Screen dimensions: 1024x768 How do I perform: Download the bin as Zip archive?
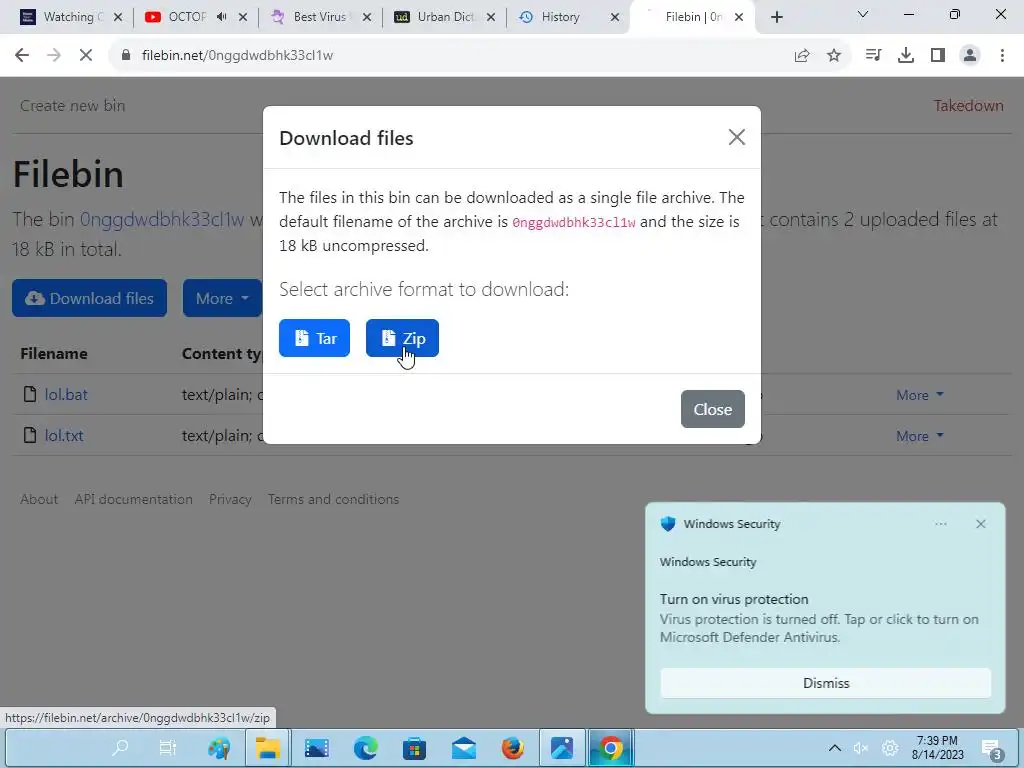(x=402, y=338)
